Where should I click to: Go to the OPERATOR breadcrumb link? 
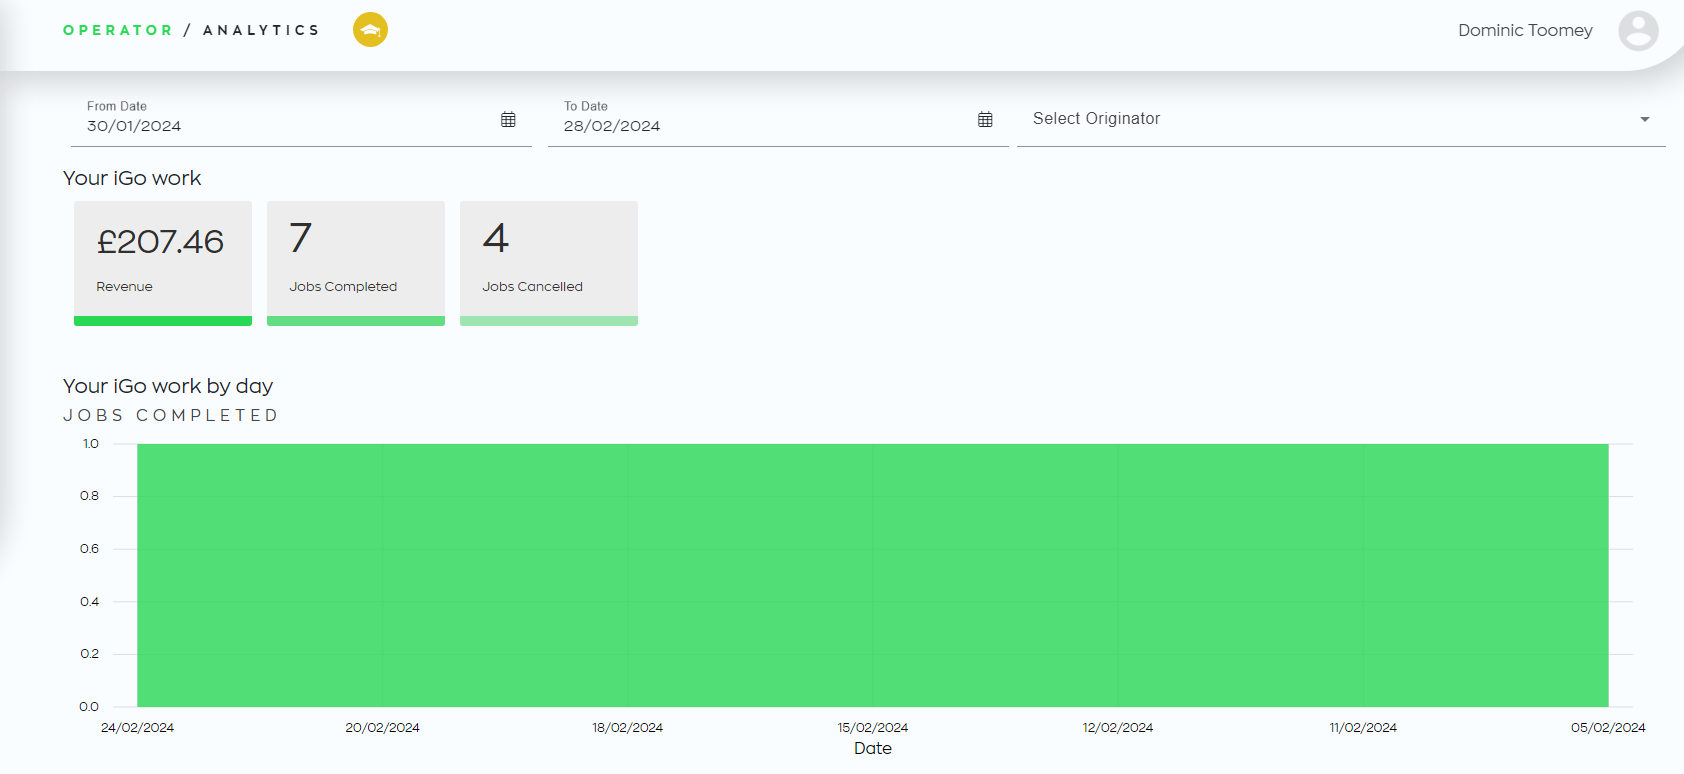(x=118, y=30)
